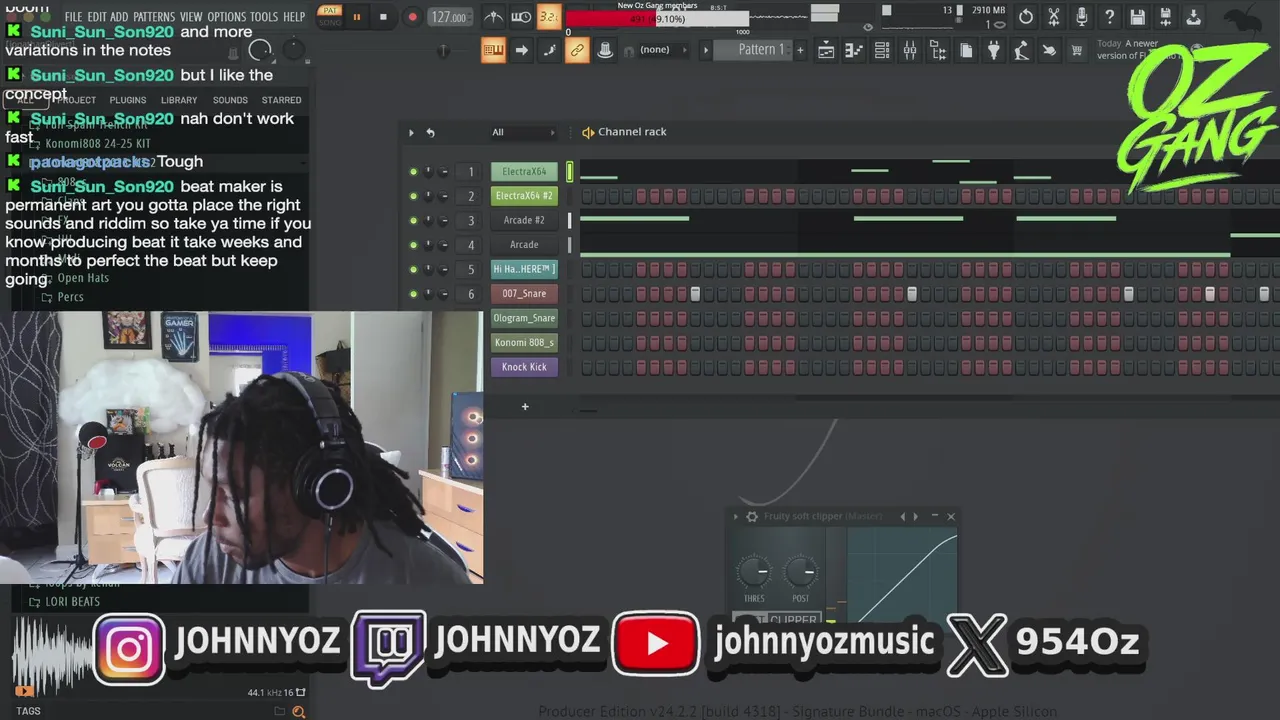Open the All channel filter dropdown
Viewport: 1280px width, 720px height.
click(522, 132)
